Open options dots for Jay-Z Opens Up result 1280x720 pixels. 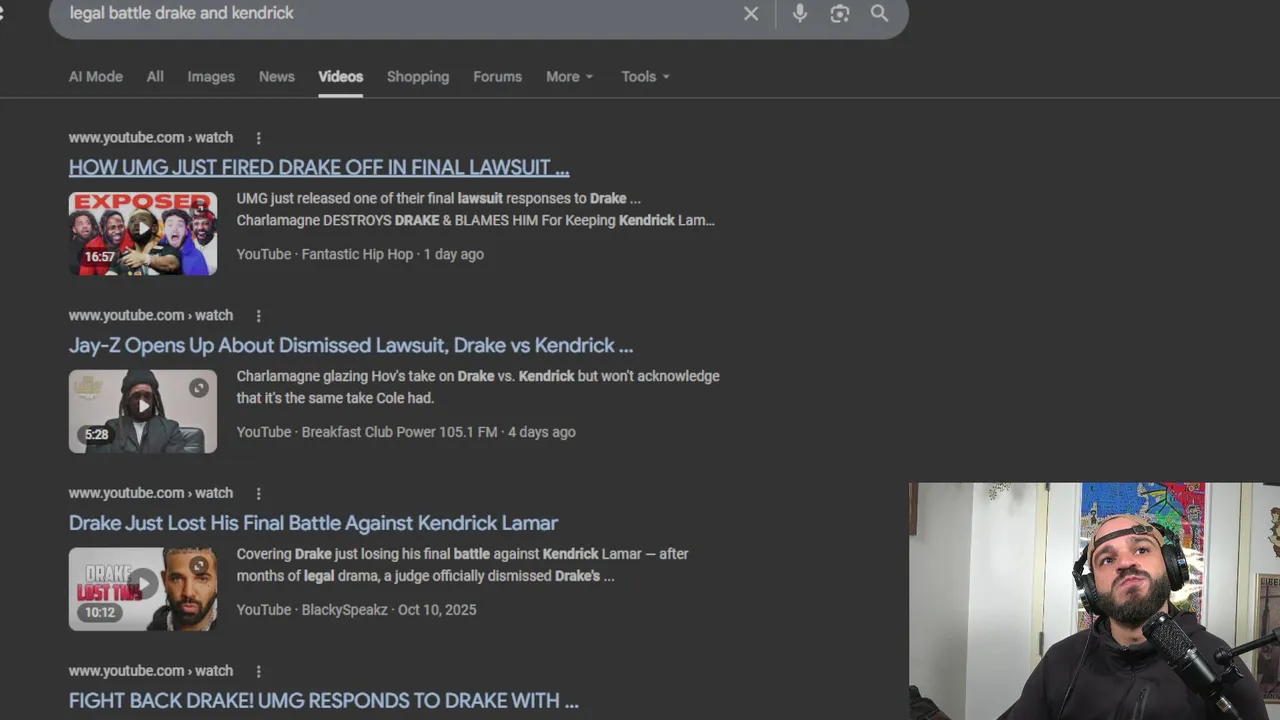[258, 316]
